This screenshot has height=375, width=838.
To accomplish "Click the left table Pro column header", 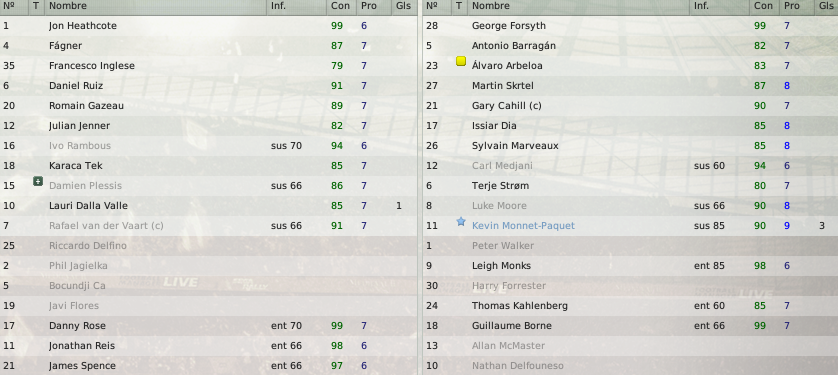I will click(x=369, y=6).
